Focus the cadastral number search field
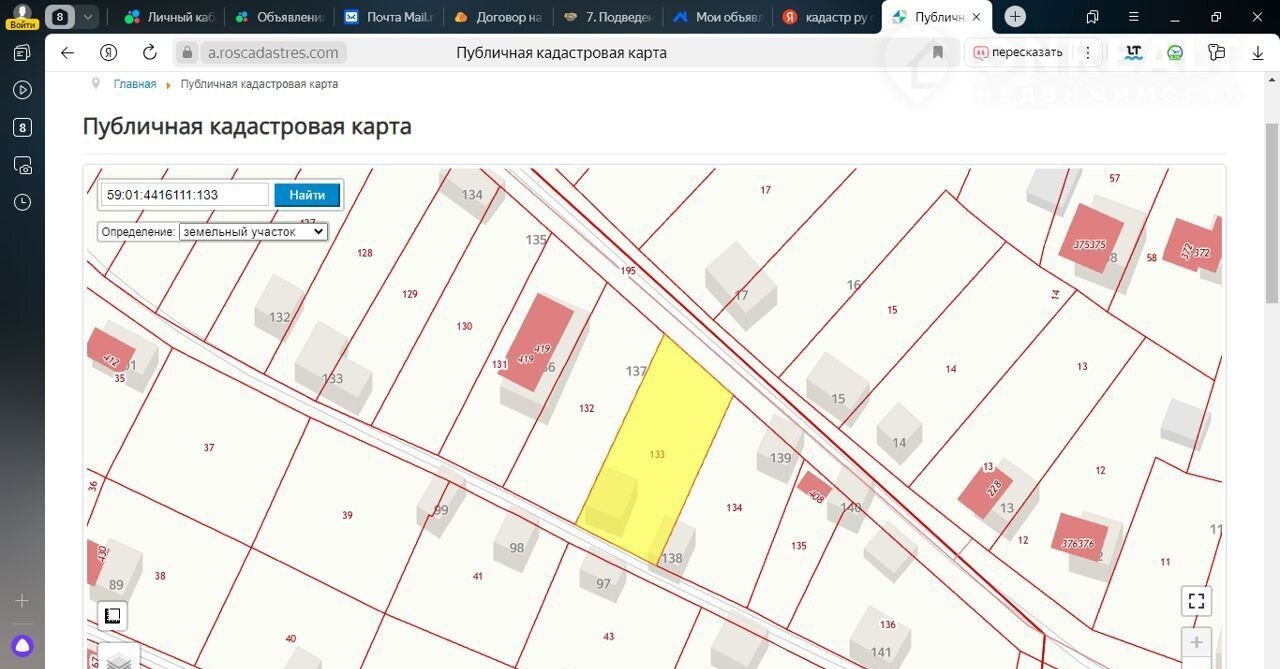1280x669 pixels. (185, 195)
